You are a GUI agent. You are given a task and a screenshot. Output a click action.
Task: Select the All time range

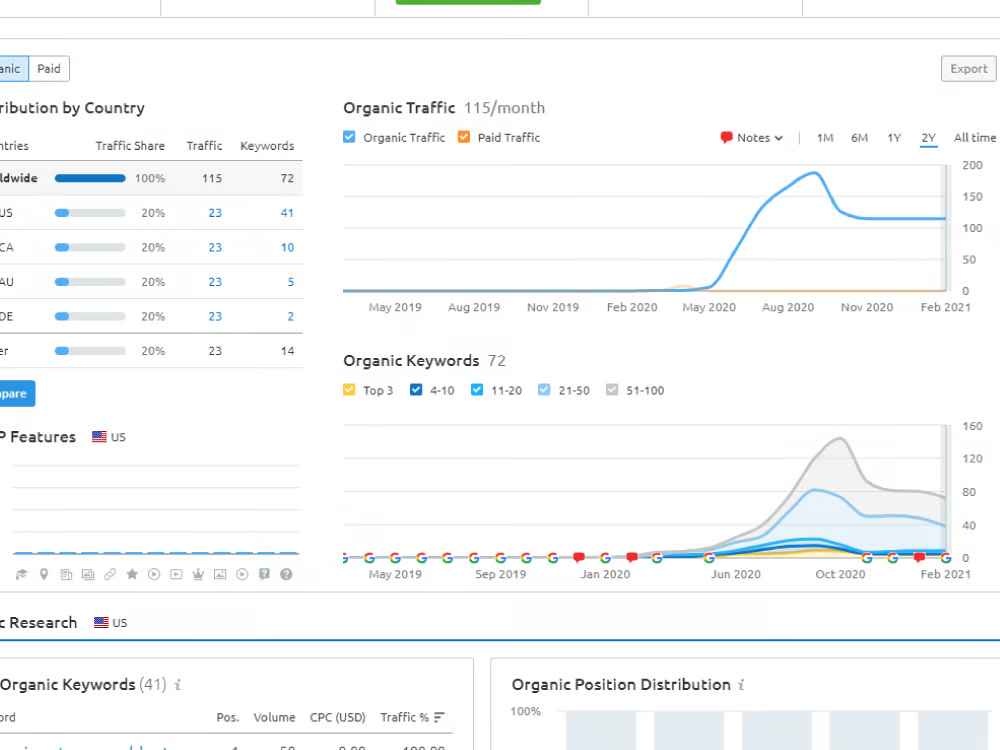(x=974, y=138)
